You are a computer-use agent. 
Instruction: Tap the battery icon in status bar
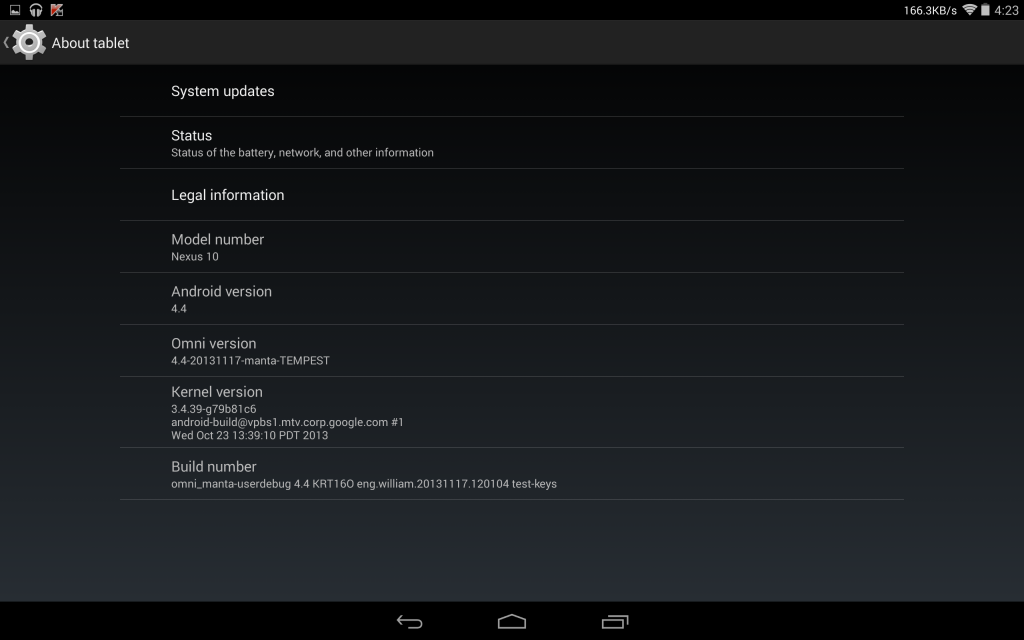[985, 10]
